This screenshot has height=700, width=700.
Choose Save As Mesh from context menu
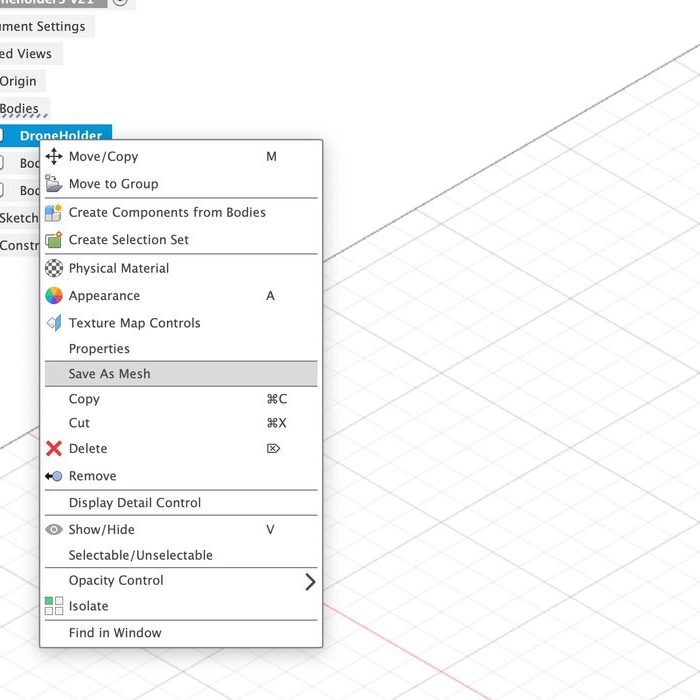(109, 374)
